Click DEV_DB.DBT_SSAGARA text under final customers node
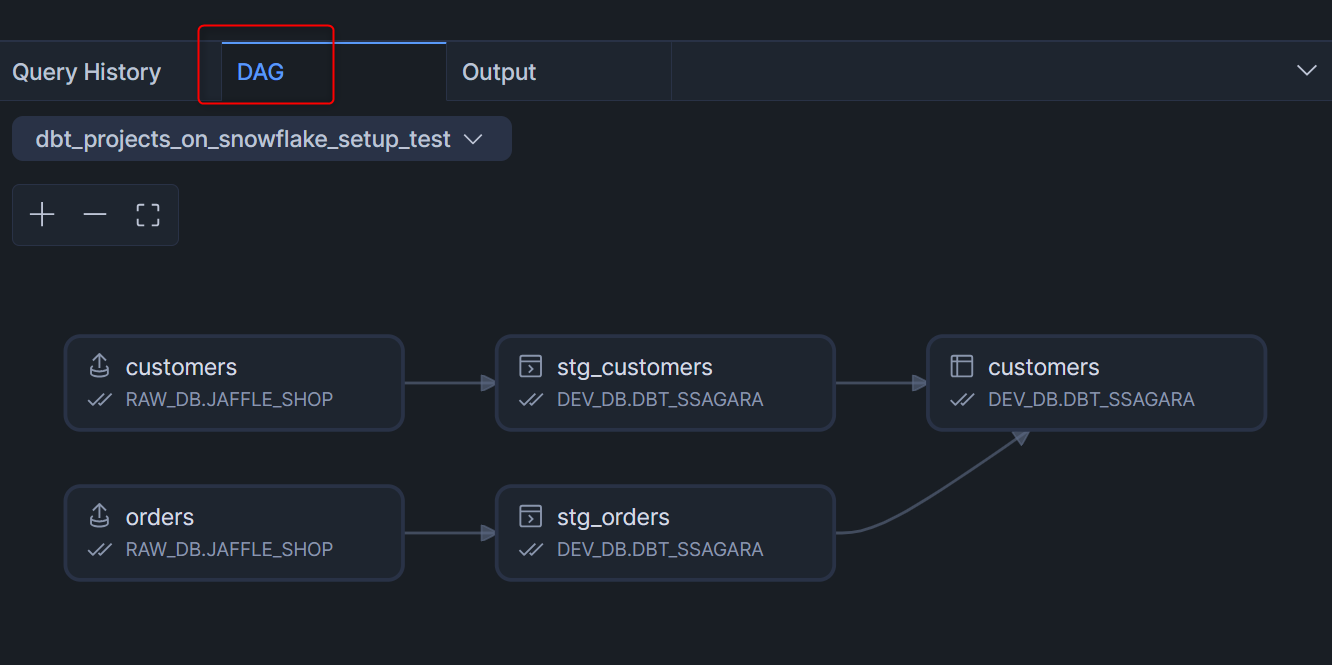1332x665 pixels. (x=1091, y=399)
